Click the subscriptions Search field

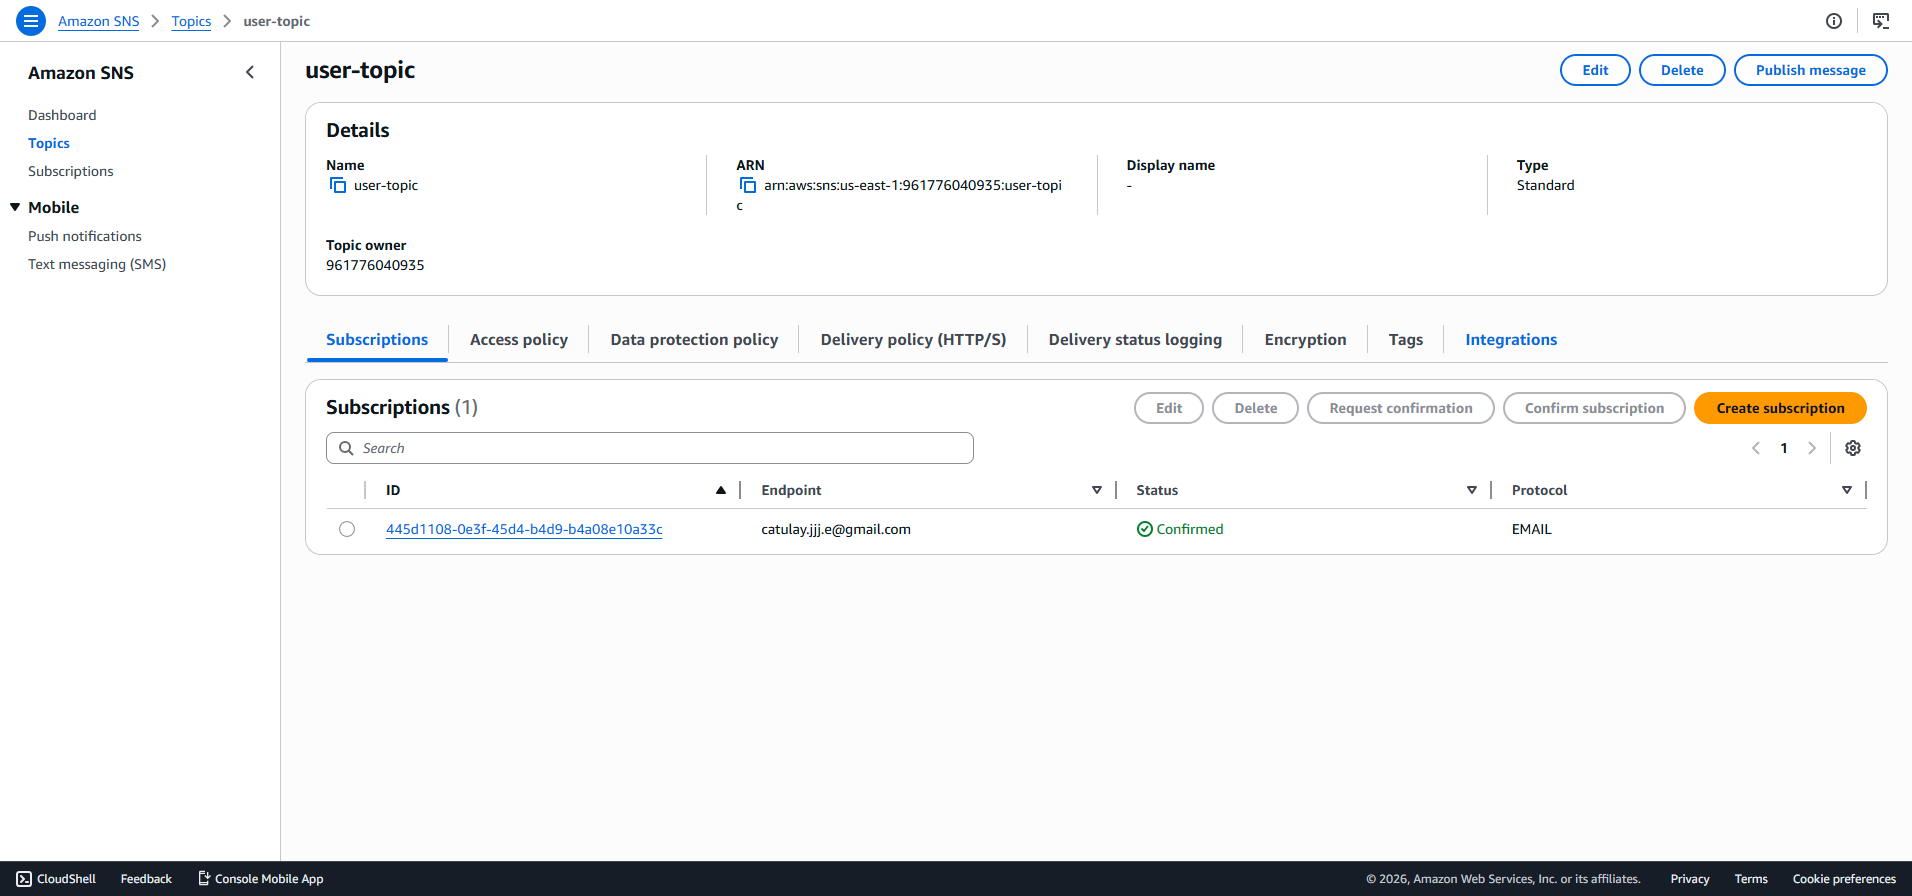click(650, 448)
